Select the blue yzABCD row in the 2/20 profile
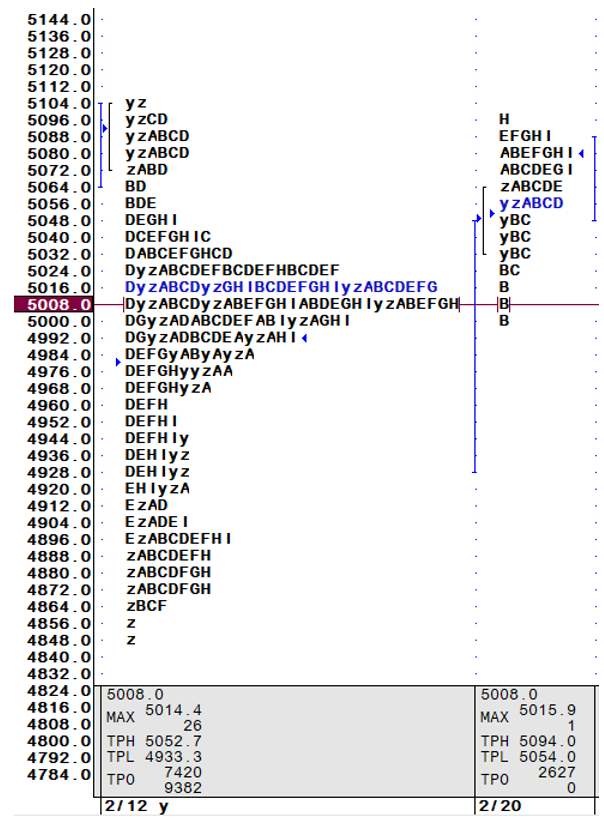604x822 pixels. 531,203
